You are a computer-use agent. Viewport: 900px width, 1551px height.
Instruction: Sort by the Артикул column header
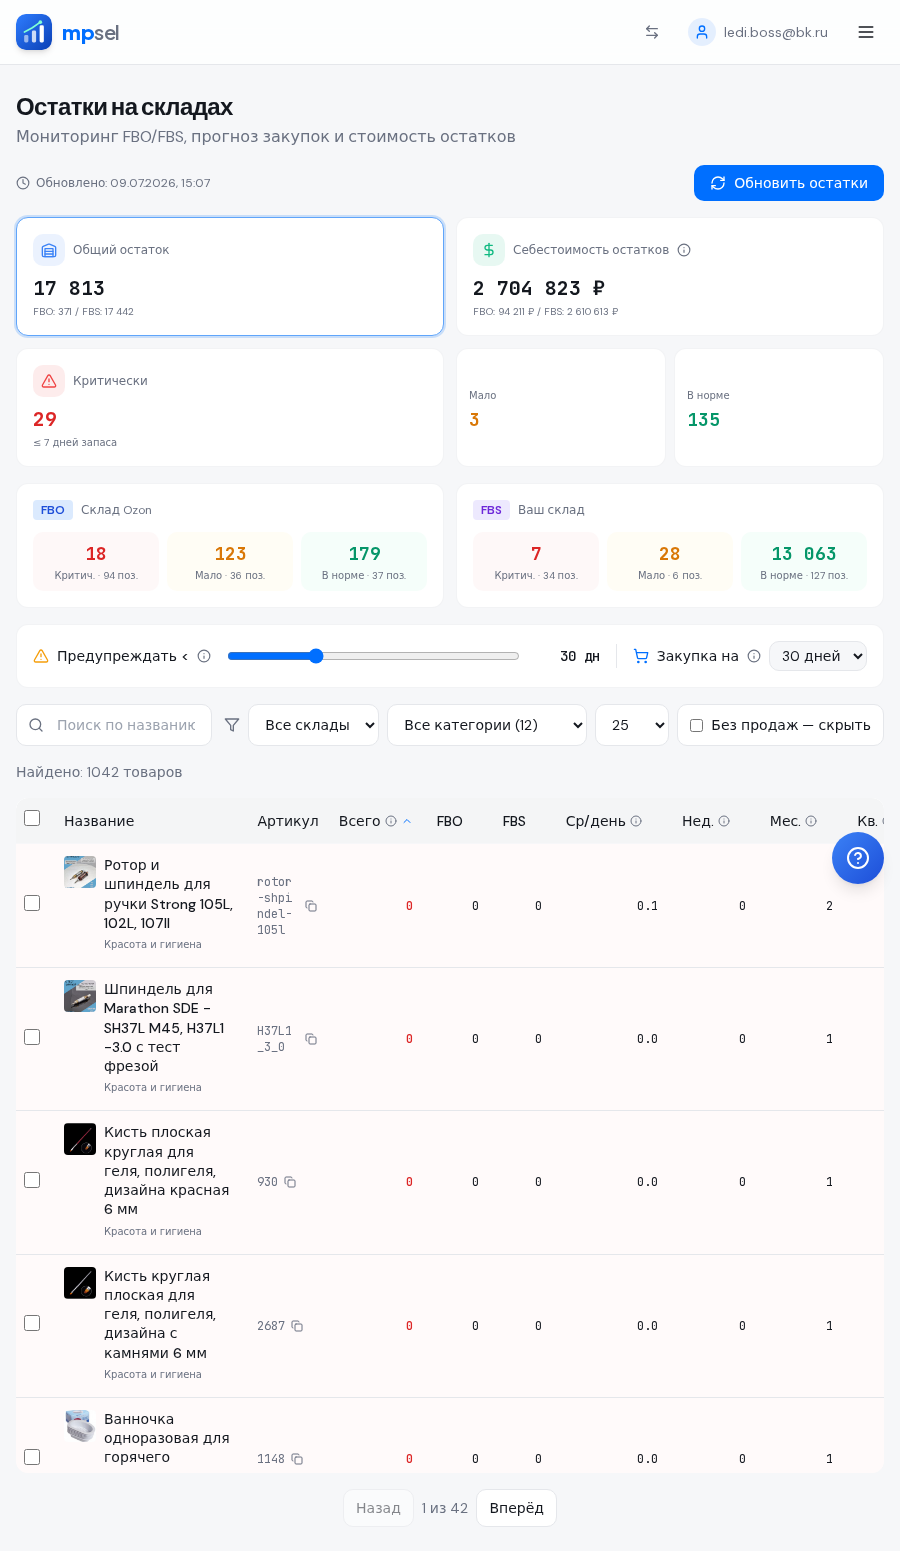(288, 821)
